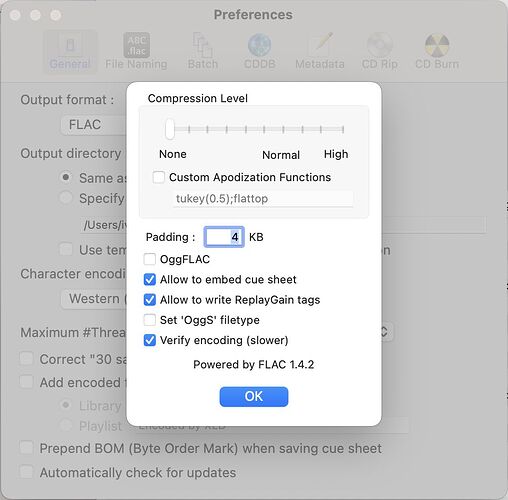Open the File Naming preferences icon
508x500 pixels.
click(x=136, y=45)
